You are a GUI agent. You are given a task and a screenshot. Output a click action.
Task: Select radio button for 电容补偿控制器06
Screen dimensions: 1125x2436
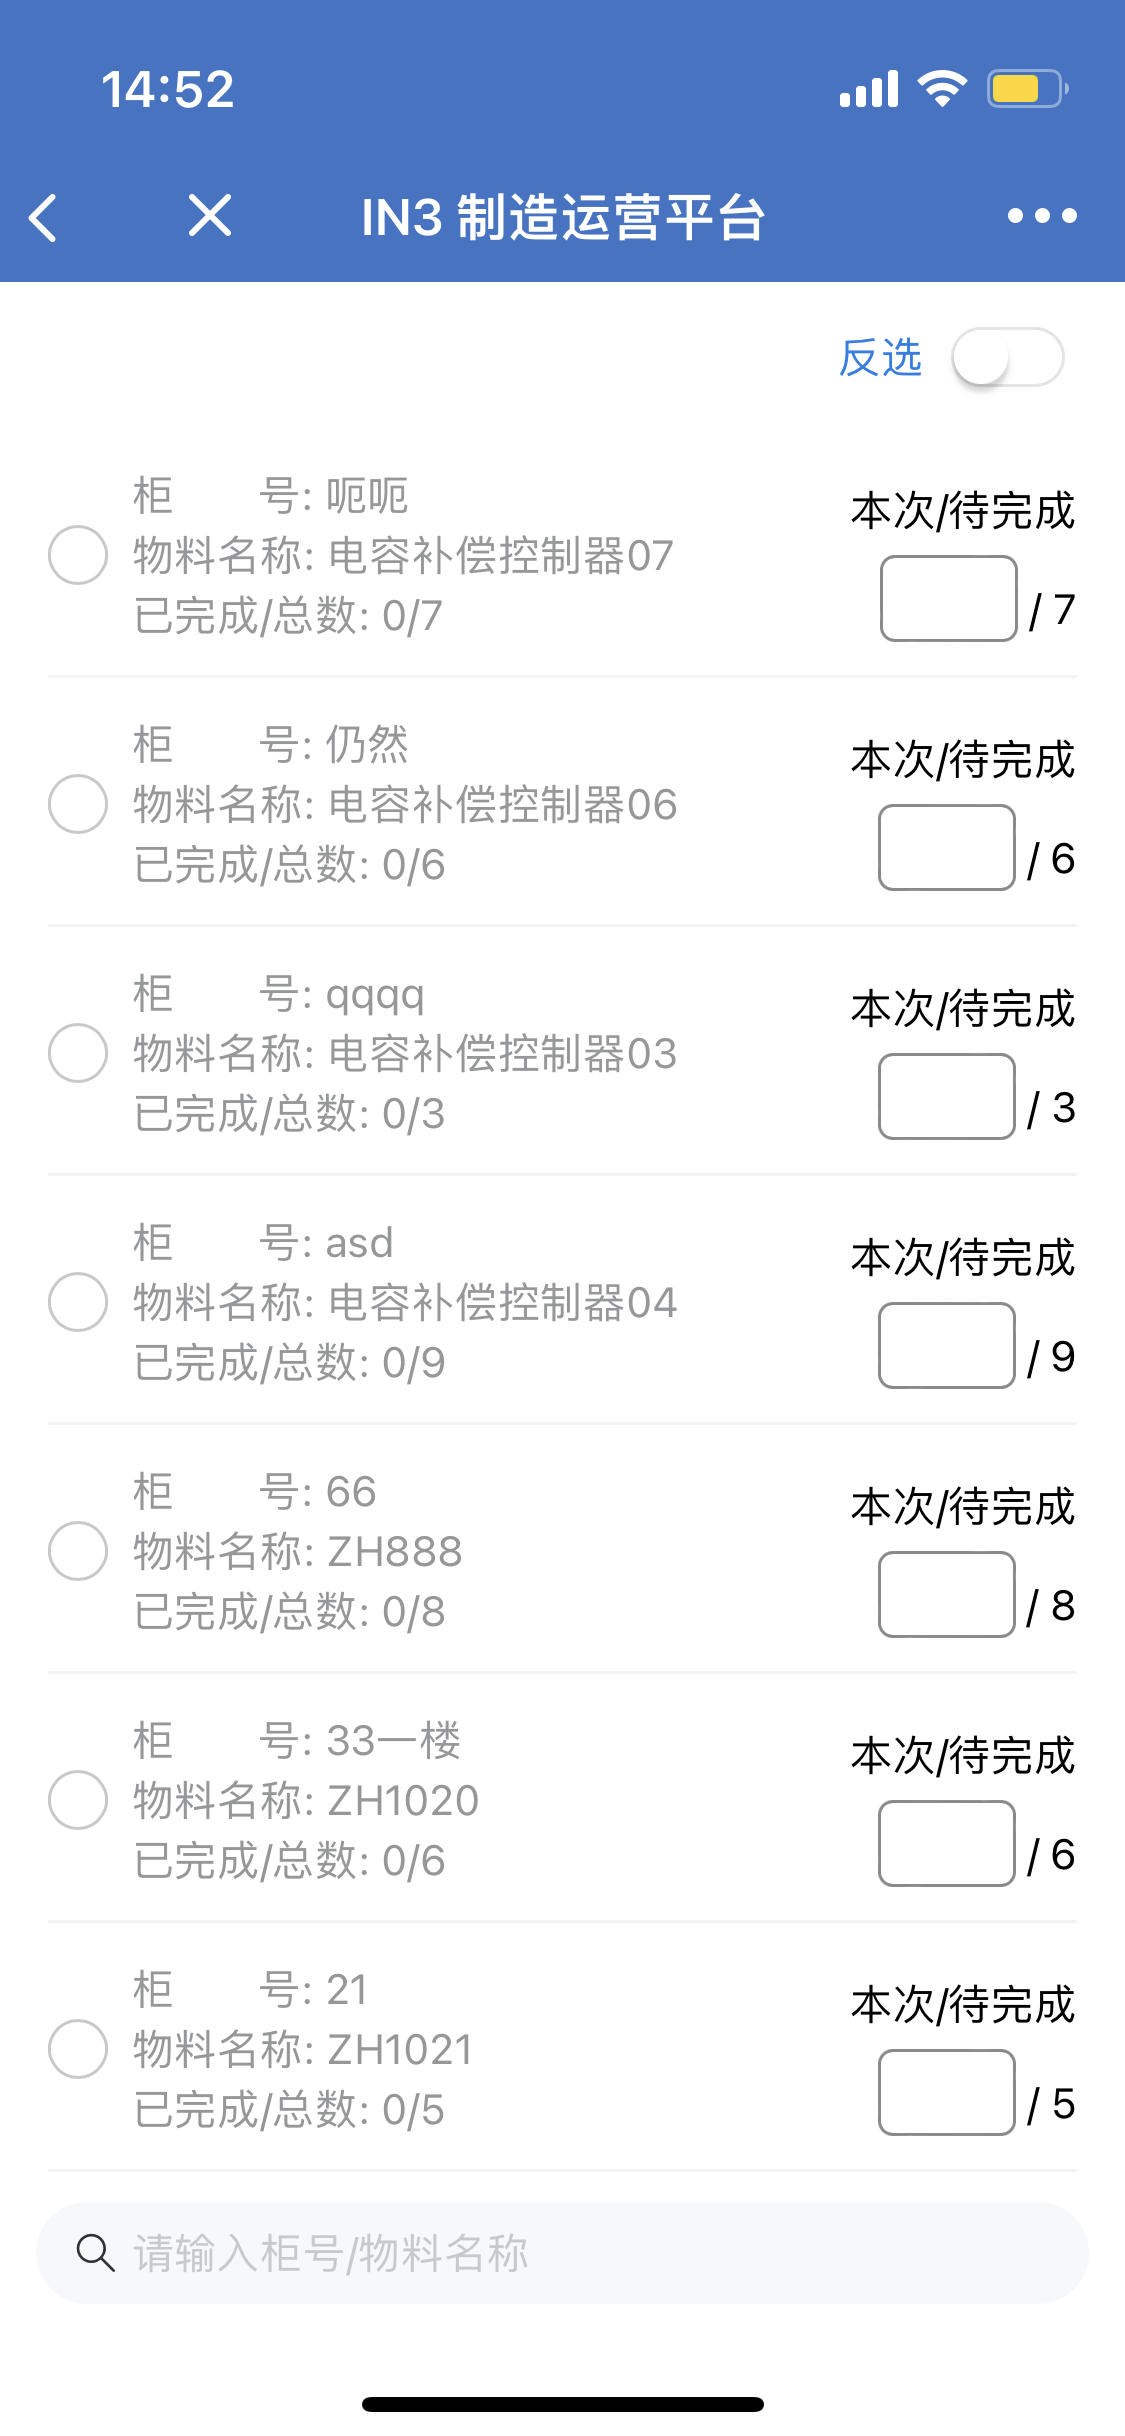coord(78,804)
